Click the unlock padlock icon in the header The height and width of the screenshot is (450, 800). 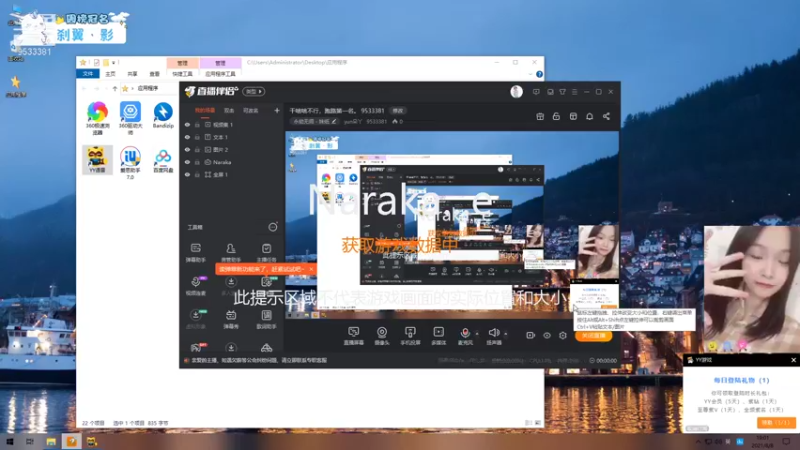(x=556, y=116)
